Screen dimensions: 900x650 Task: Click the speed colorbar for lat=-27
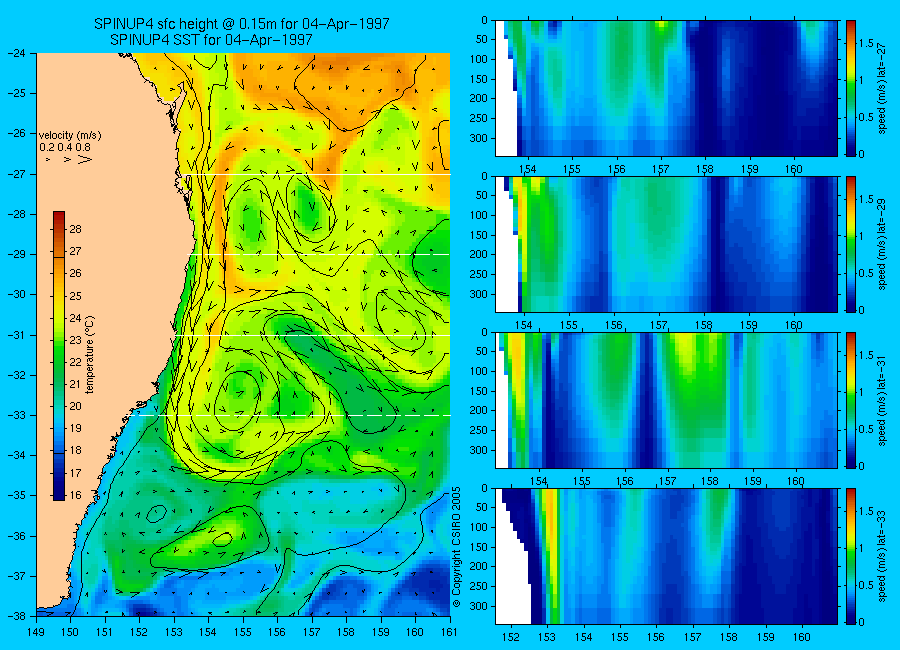tap(851, 88)
